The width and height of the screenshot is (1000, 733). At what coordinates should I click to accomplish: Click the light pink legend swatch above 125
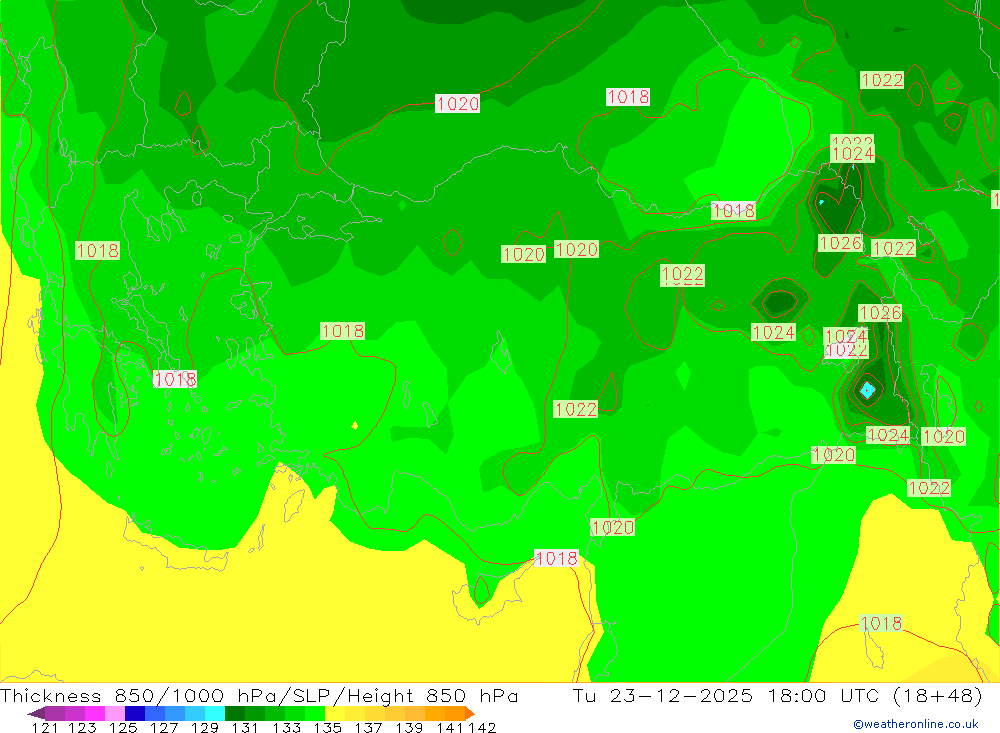pyautogui.click(x=115, y=713)
